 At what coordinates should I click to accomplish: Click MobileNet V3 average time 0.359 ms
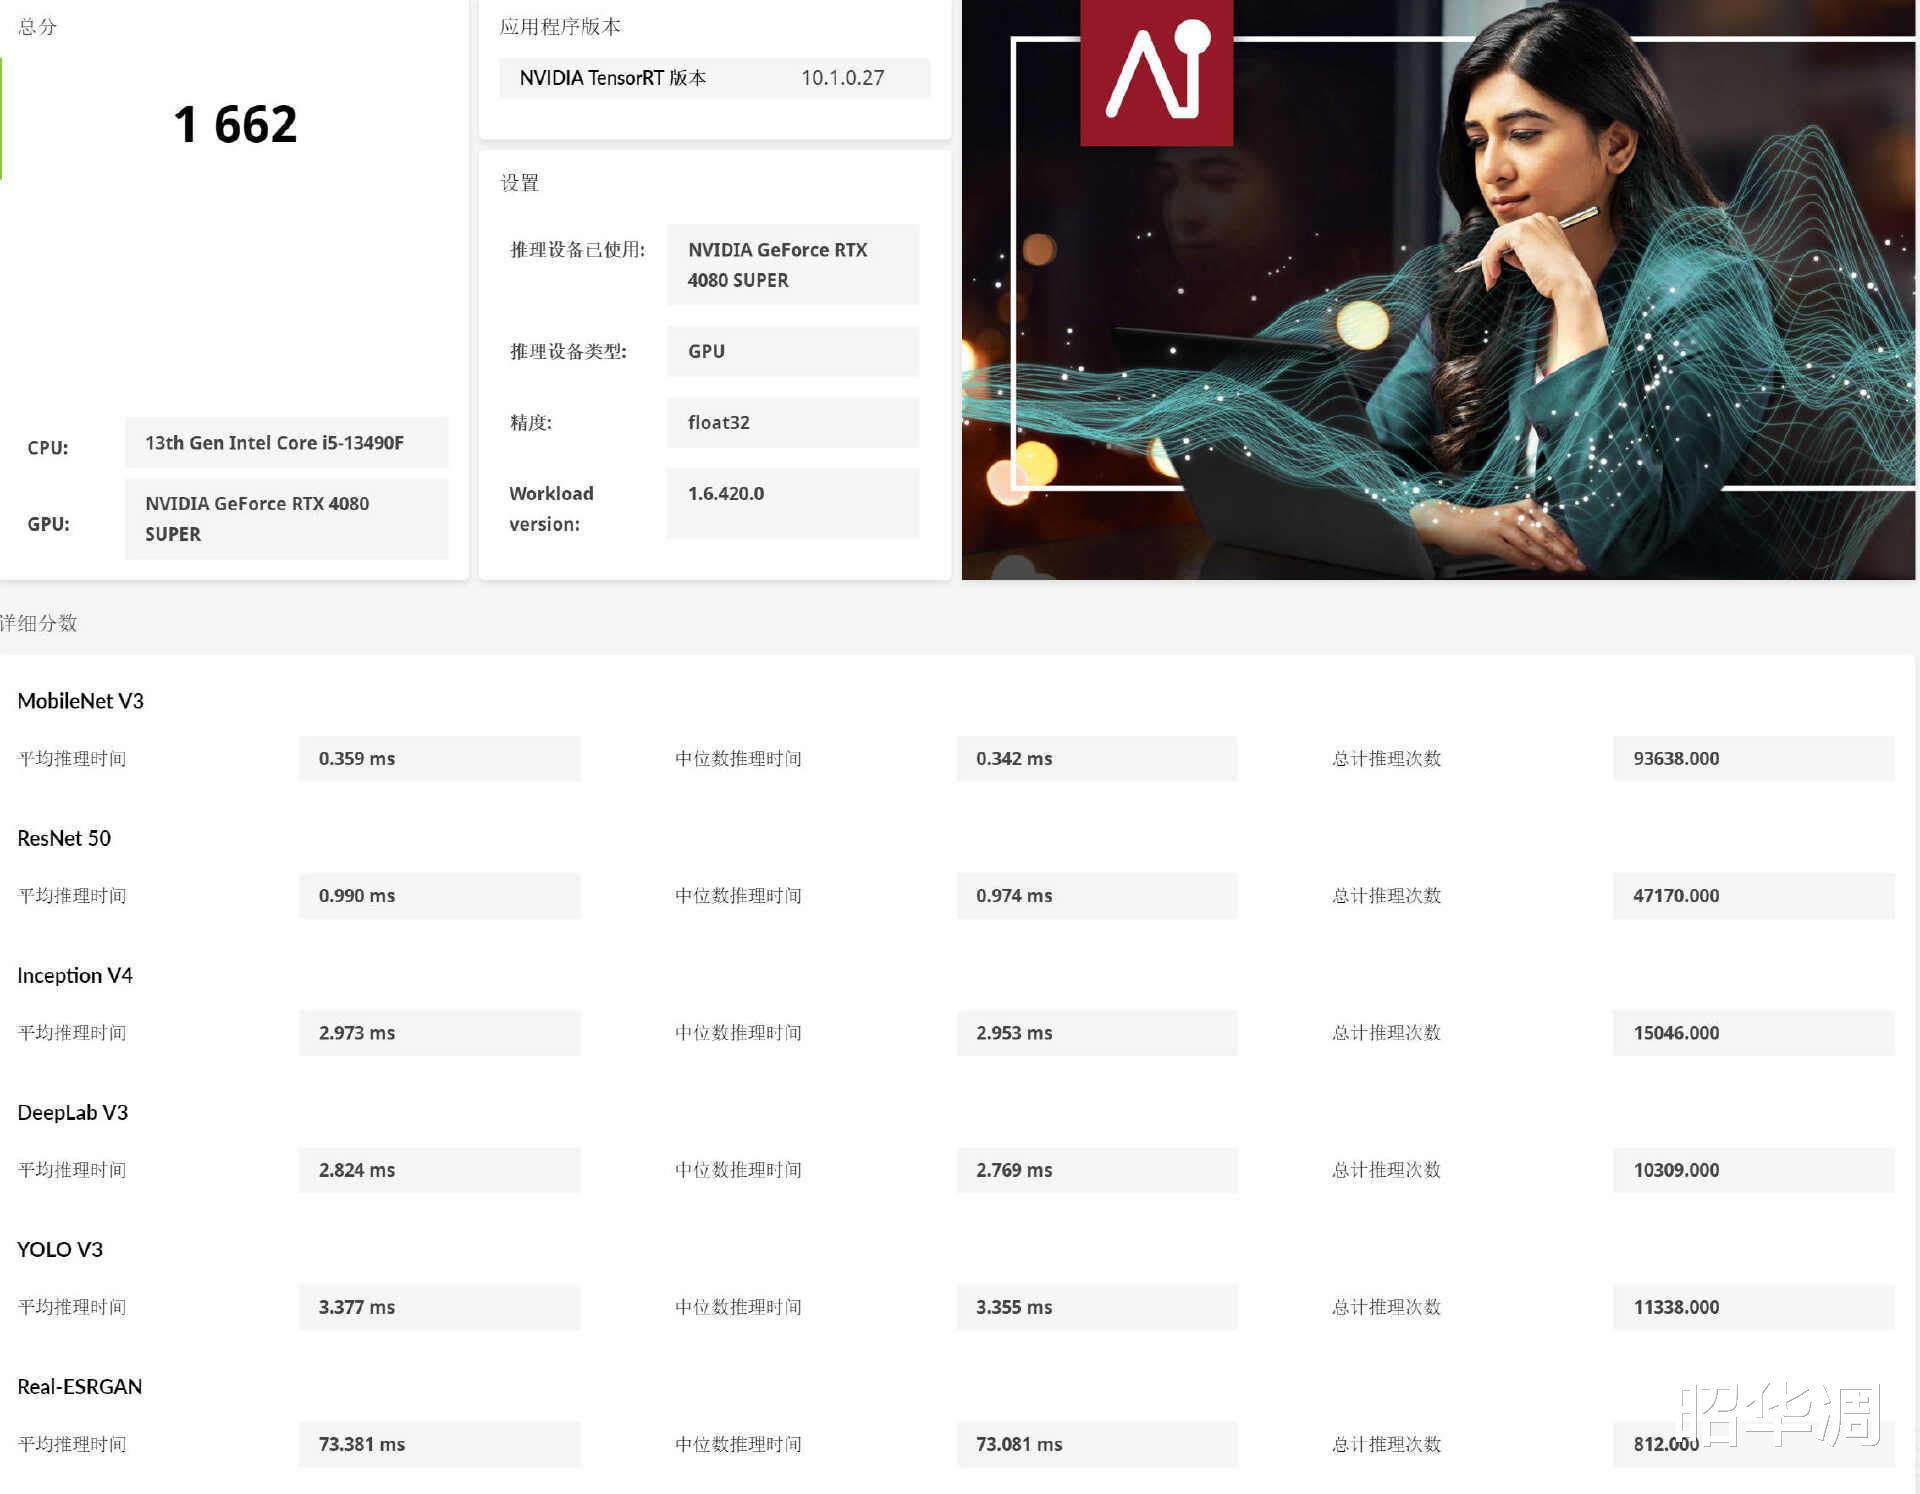[x=439, y=758]
